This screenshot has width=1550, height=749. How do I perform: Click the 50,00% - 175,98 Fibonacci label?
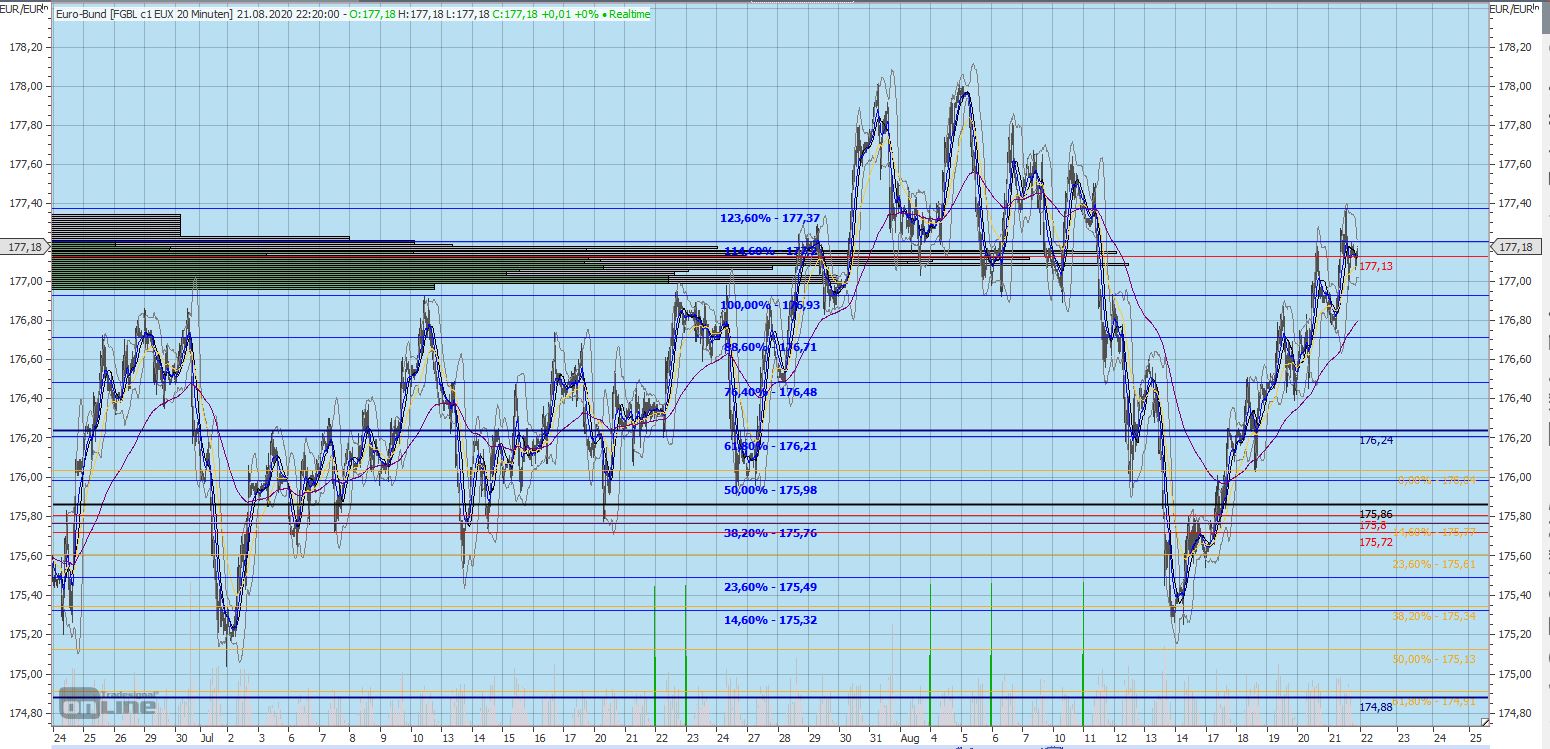click(769, 490)
